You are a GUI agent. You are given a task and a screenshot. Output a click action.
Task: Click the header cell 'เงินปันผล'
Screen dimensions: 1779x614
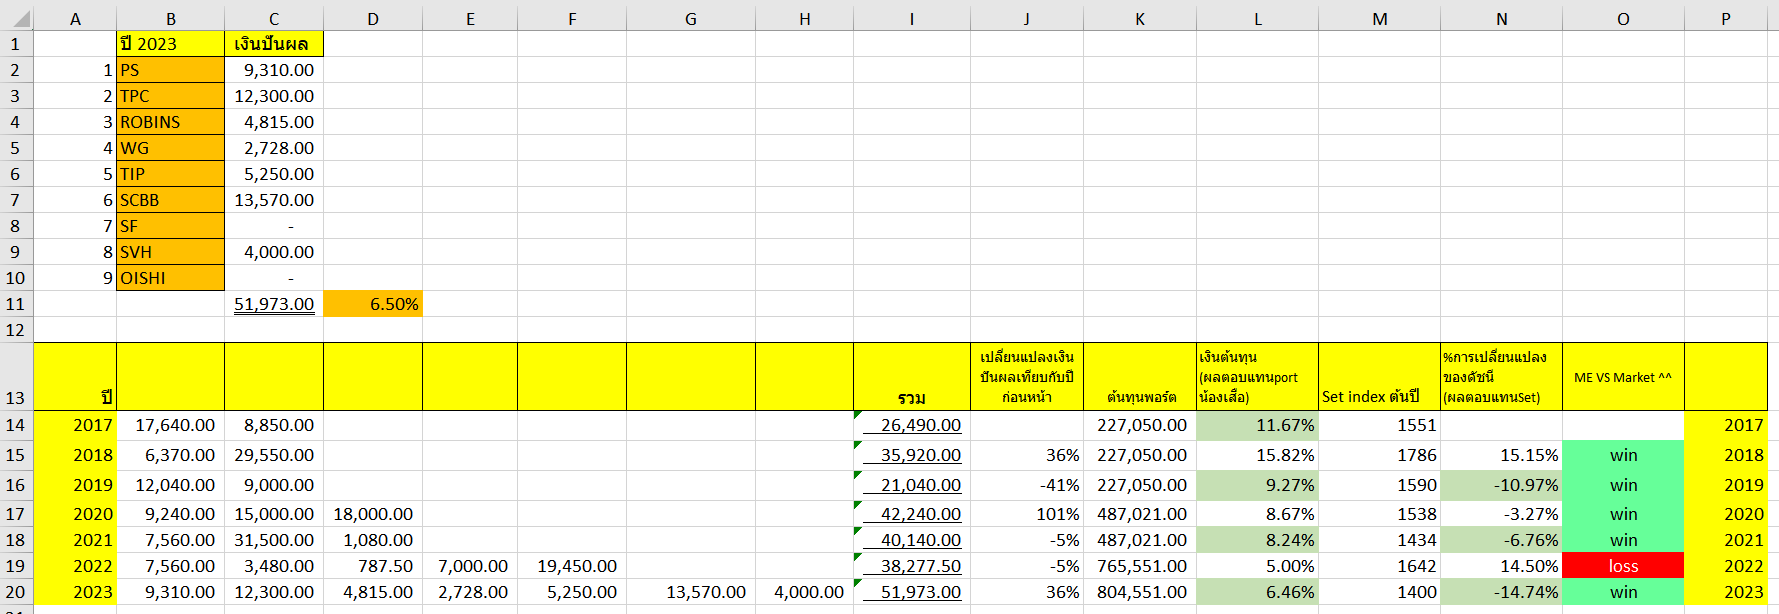(274, 44)
